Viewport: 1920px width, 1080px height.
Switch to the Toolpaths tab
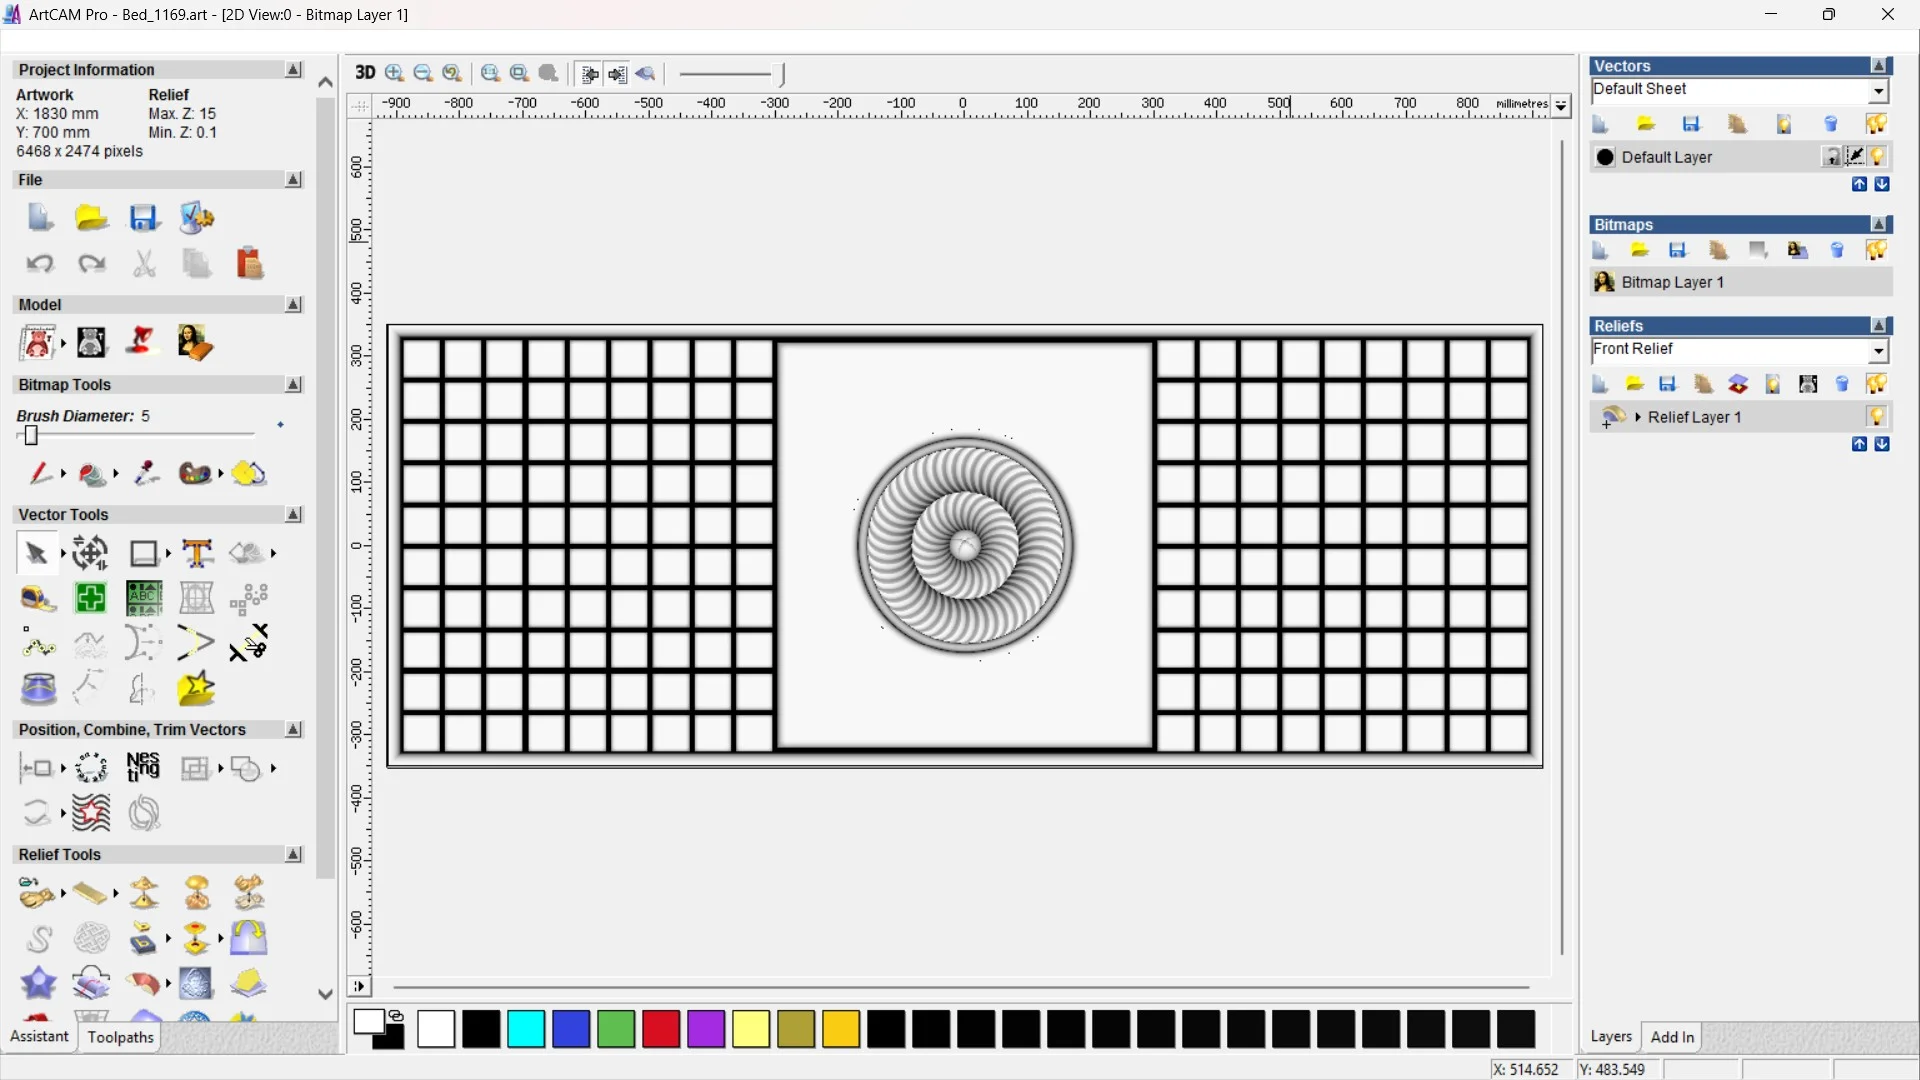coord(120,1037)
